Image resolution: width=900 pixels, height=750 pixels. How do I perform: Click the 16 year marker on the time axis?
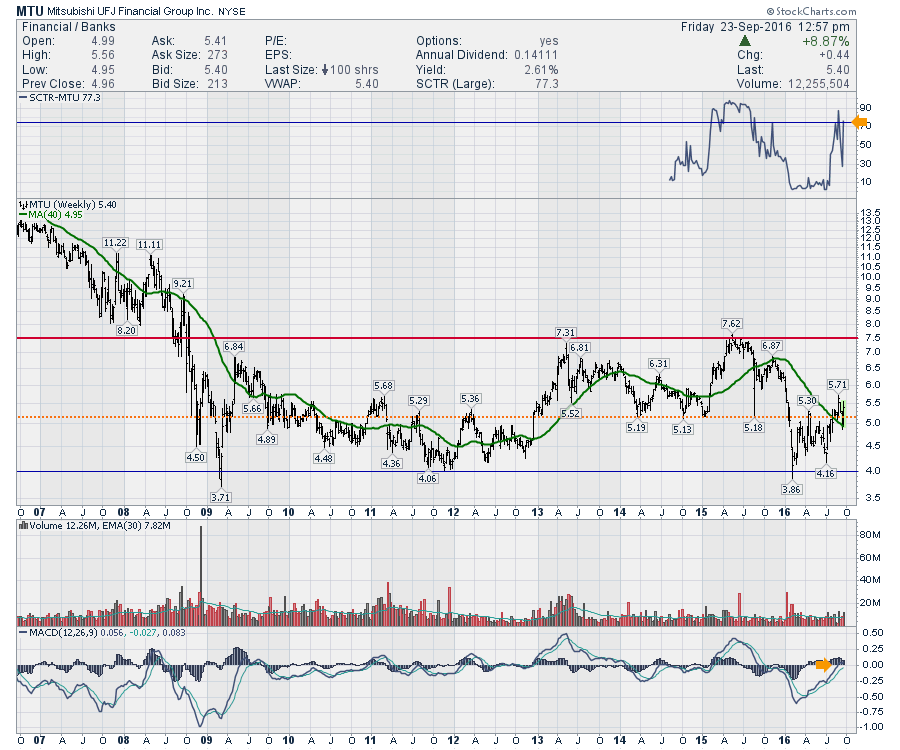coord(785,741)
